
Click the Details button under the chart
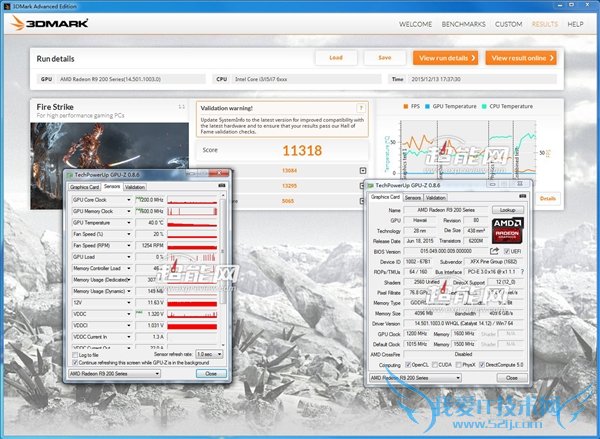pos(548,198)
